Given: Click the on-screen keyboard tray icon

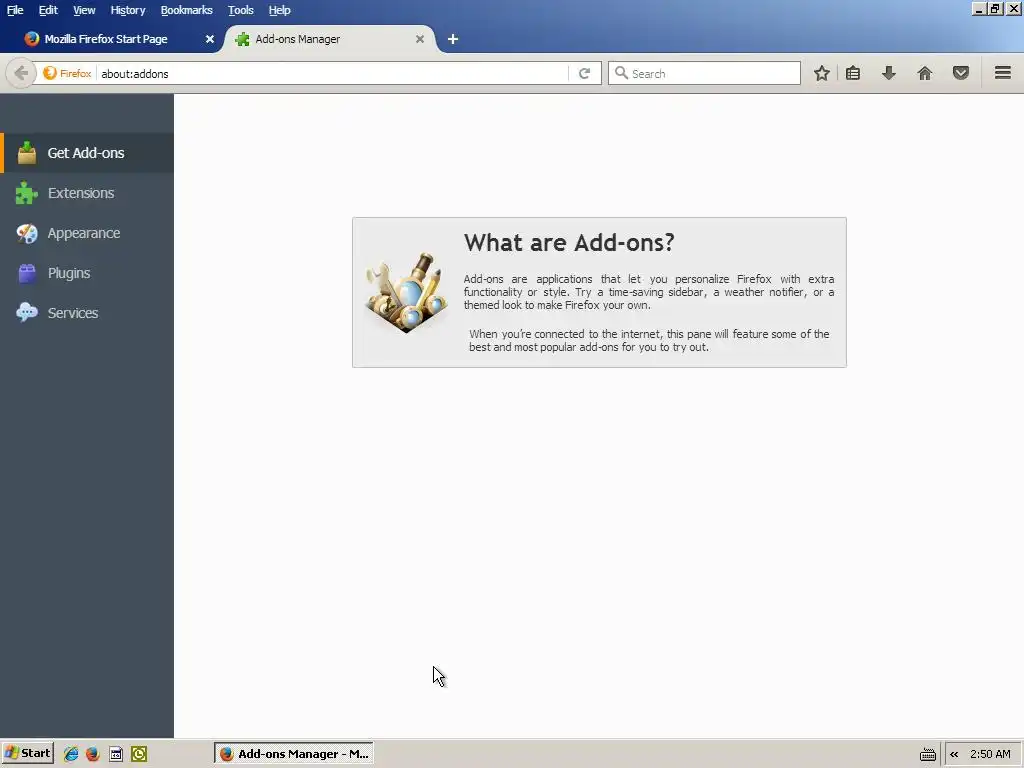Looking at the screenshot, I should (x=927, y=754).
